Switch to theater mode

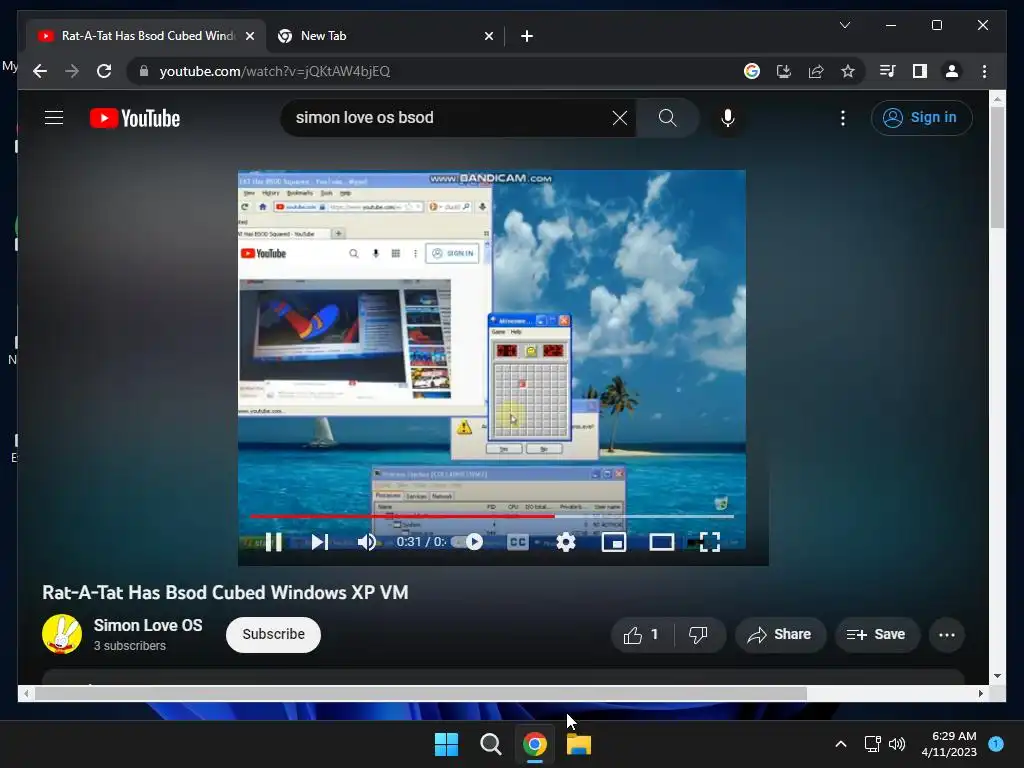coord(662,542)
